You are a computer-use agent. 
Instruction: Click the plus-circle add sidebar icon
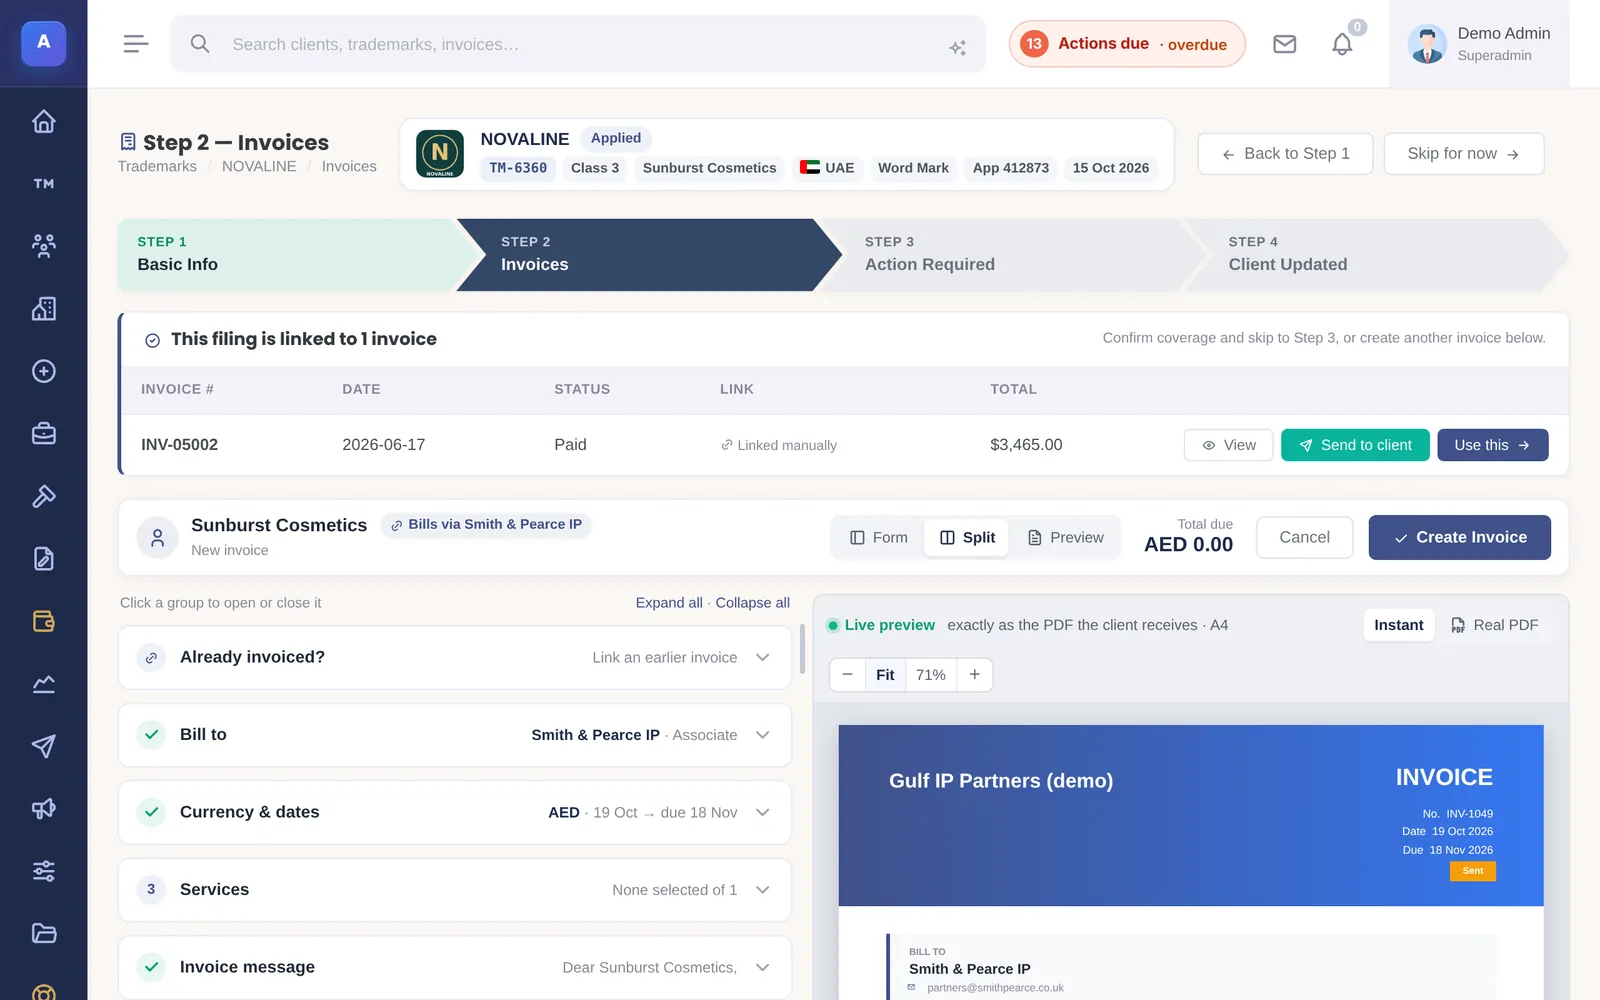(x=43, y=371)
